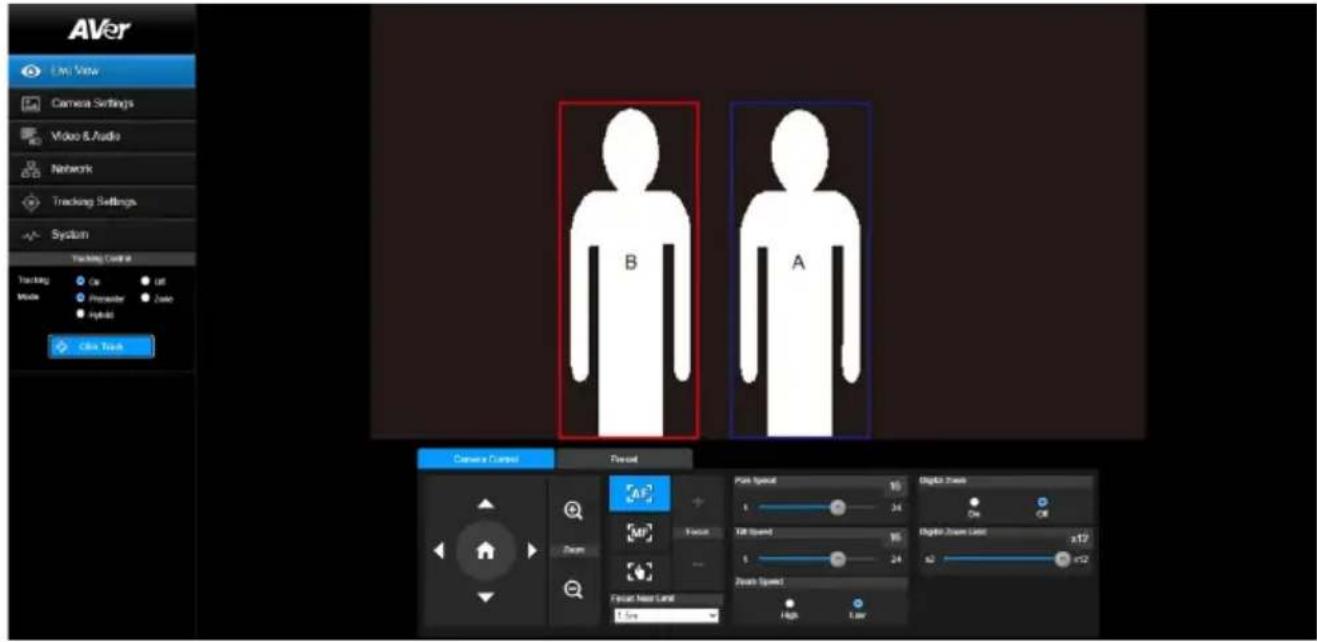Screen dimensions: 1317x642
Task: Tilt camera down with the down arrow
Action: coord(485,596)
